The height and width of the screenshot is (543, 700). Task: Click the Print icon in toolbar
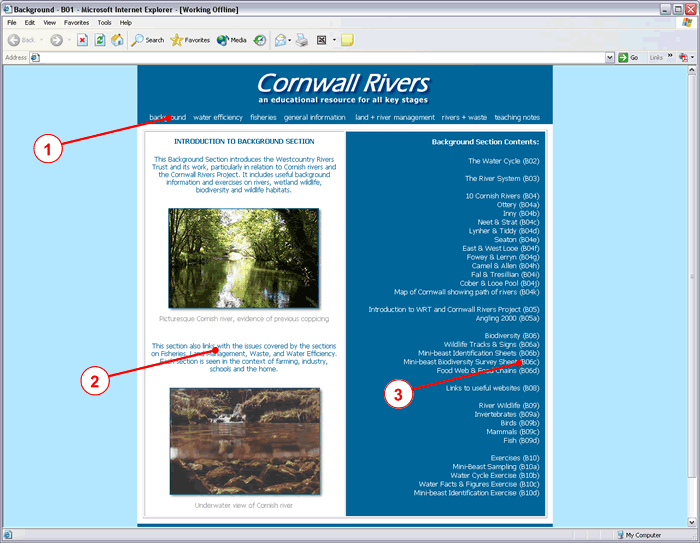(301, 40)
